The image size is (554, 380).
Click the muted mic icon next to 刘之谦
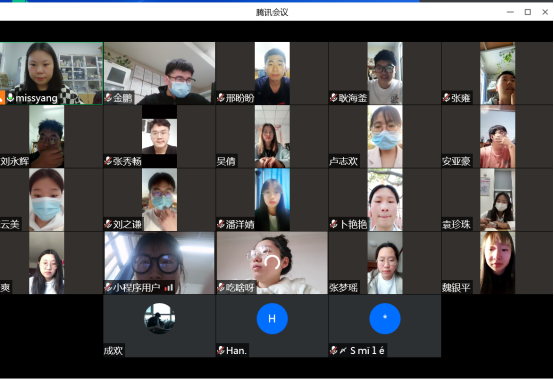[x=108, y=224]
